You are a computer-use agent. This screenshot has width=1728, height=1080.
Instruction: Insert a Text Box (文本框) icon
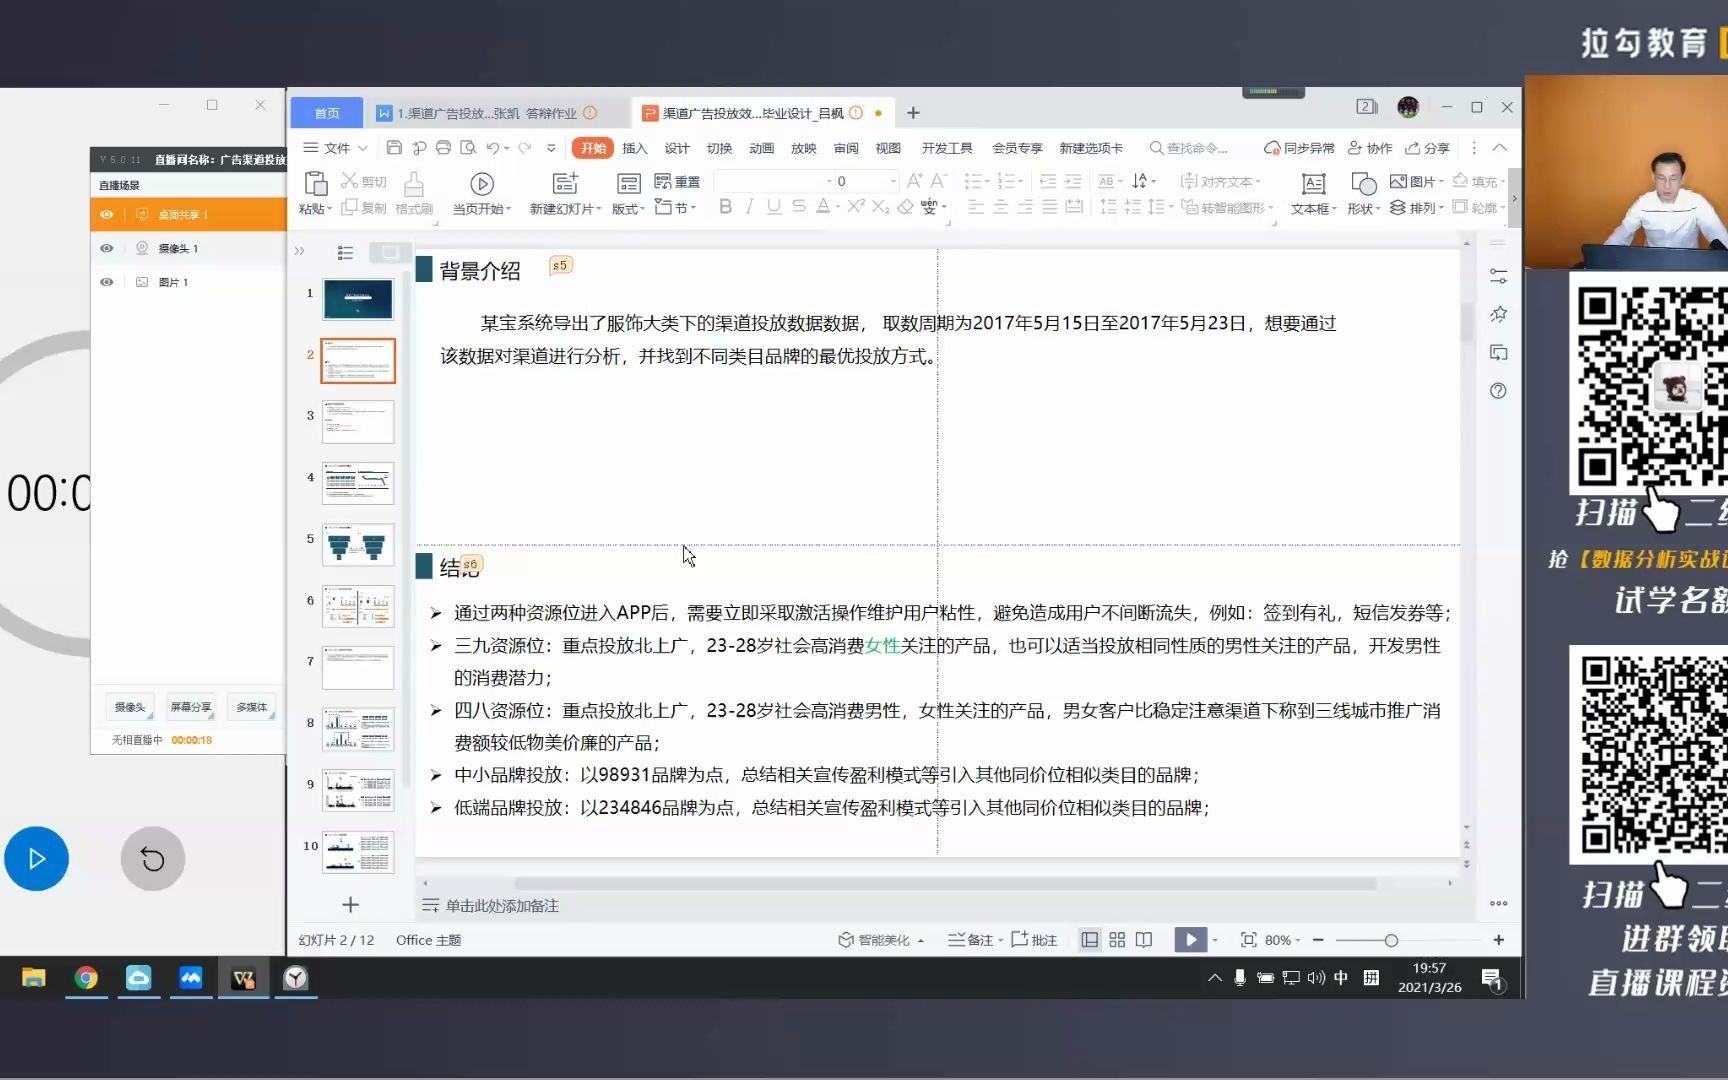coord(1313,184)
